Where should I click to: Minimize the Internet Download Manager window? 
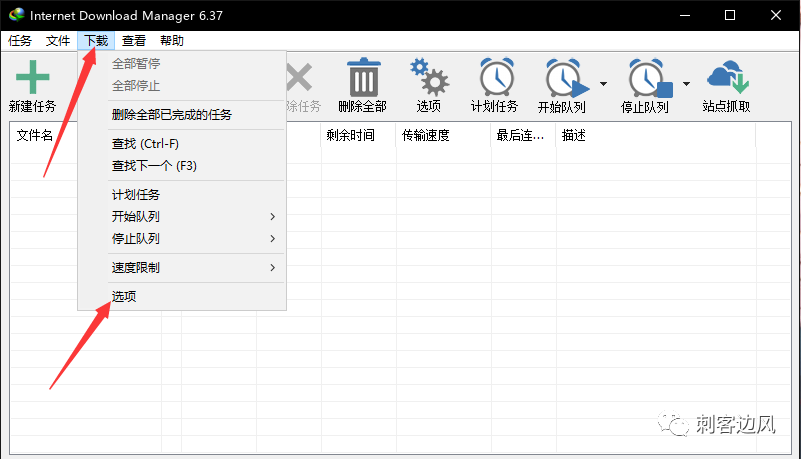[685, 15]
